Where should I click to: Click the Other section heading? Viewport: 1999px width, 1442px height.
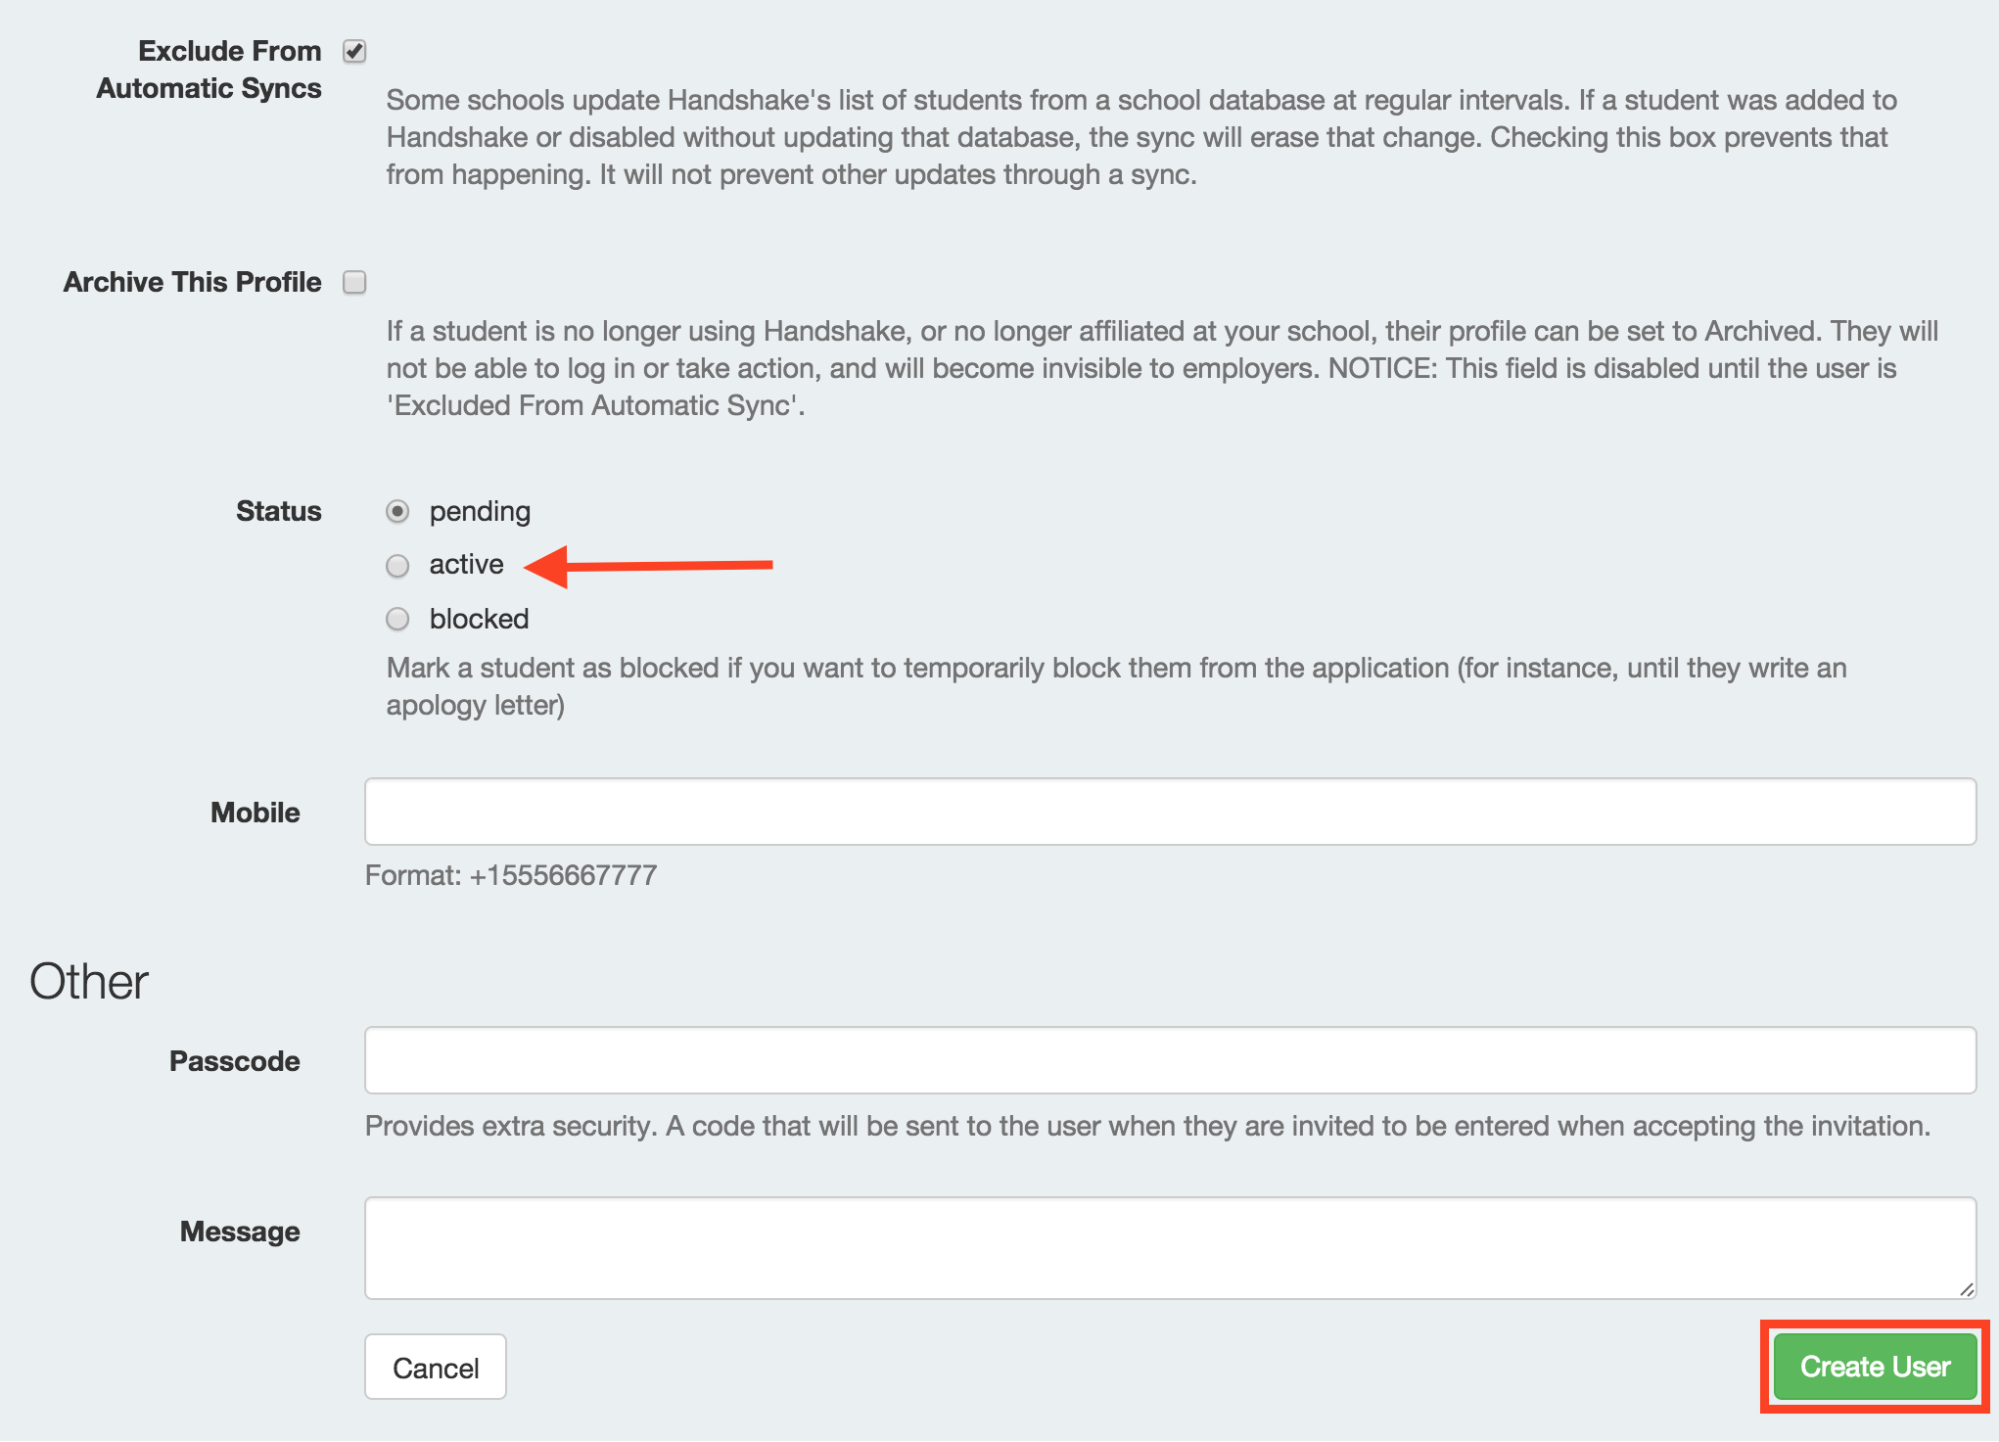pyautogui.click(x=87, y=981)
